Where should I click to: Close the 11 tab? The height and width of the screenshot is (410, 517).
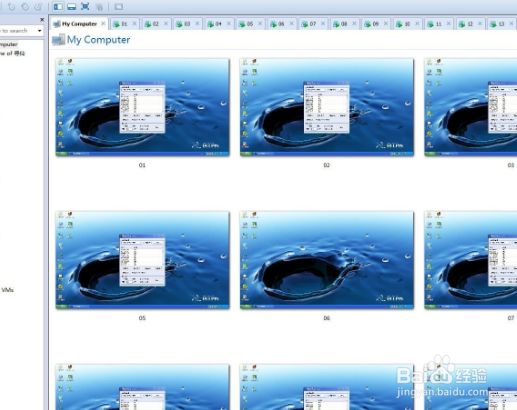[449, 23]
